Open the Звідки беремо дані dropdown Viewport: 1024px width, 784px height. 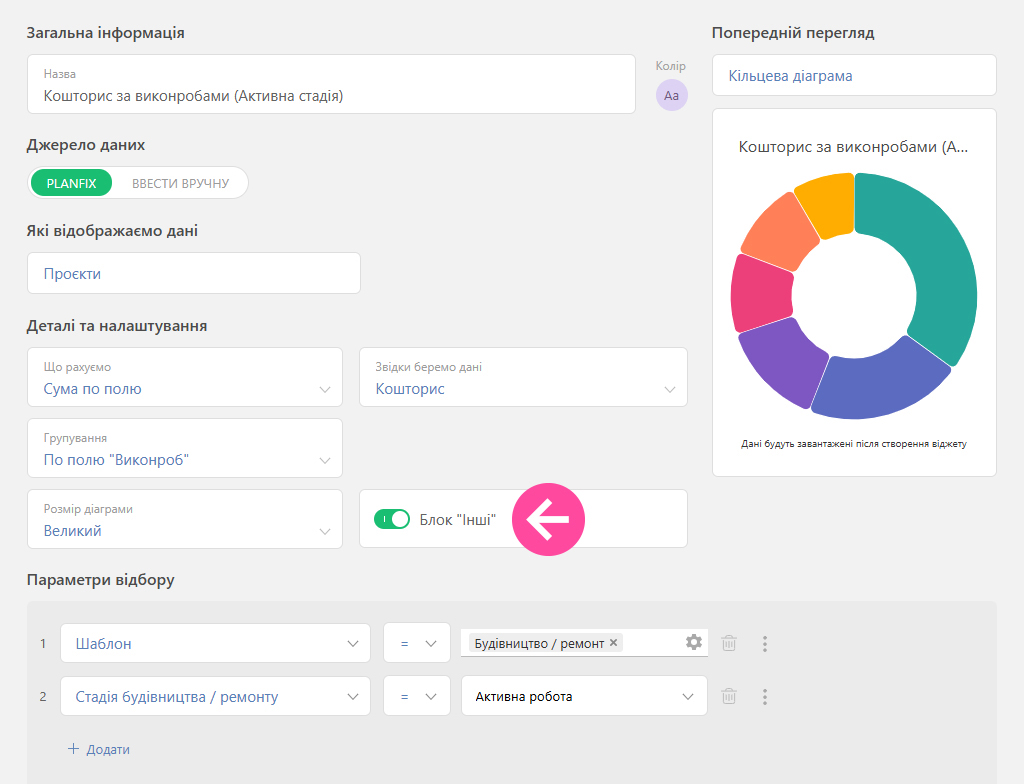pos(523,377)
